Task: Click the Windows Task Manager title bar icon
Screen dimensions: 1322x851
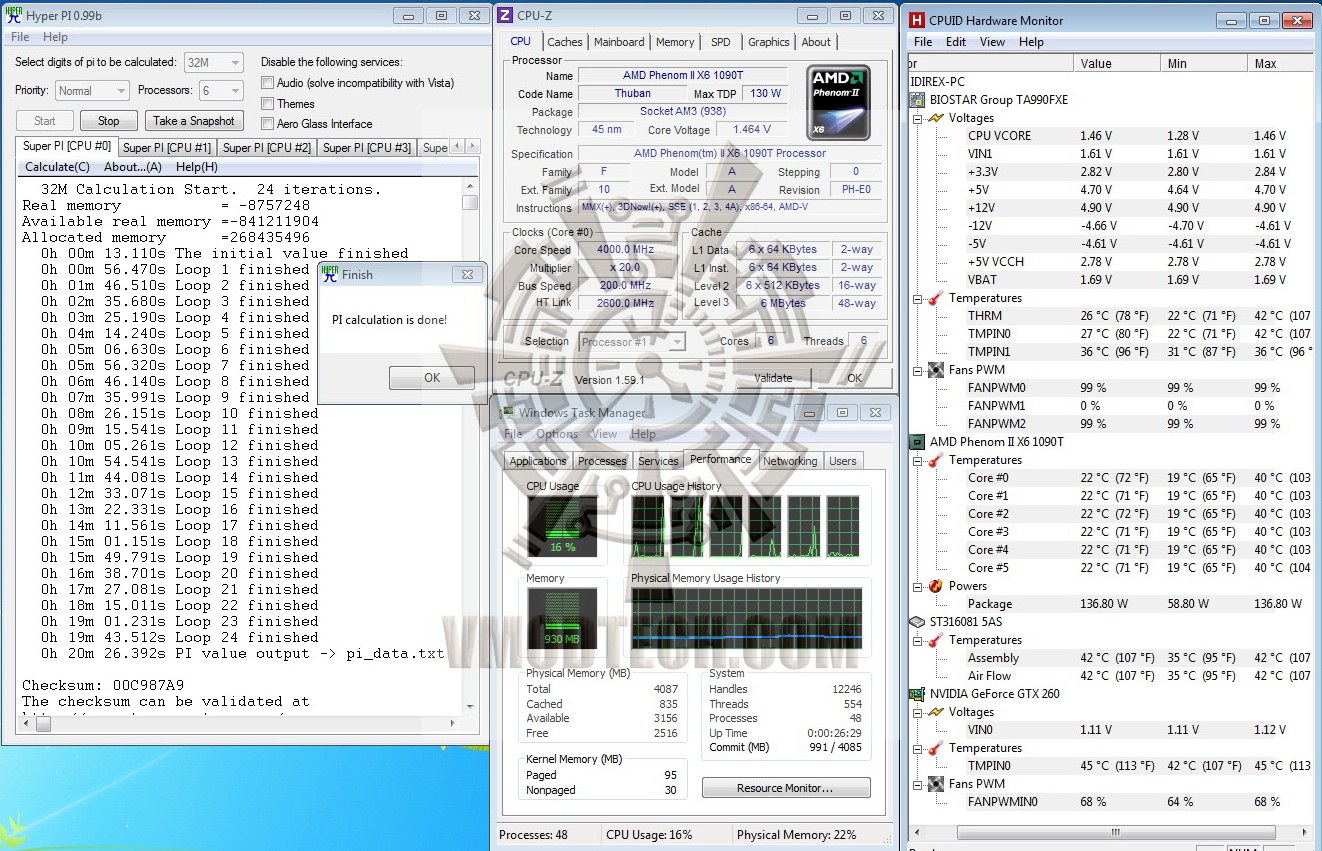Action: (508, 412)
